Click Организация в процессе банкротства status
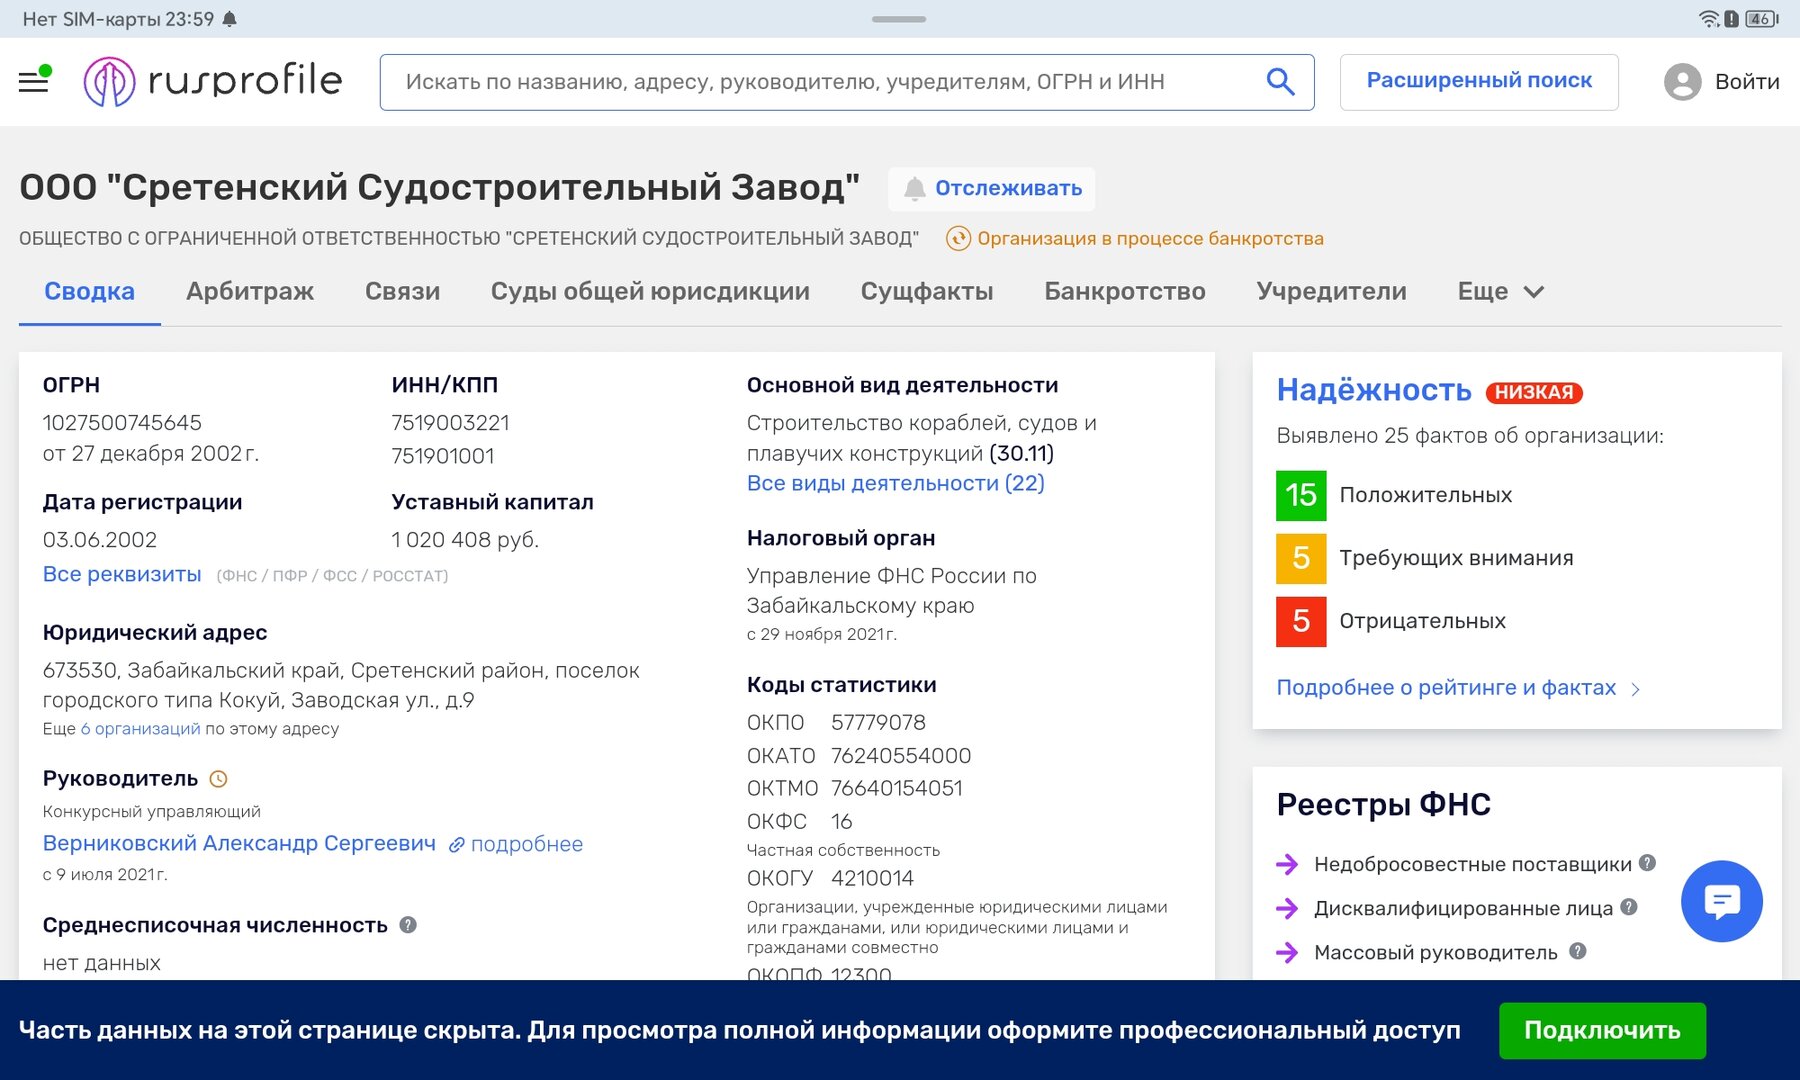This screenshot has height=1080, width=1800. 1150,238
